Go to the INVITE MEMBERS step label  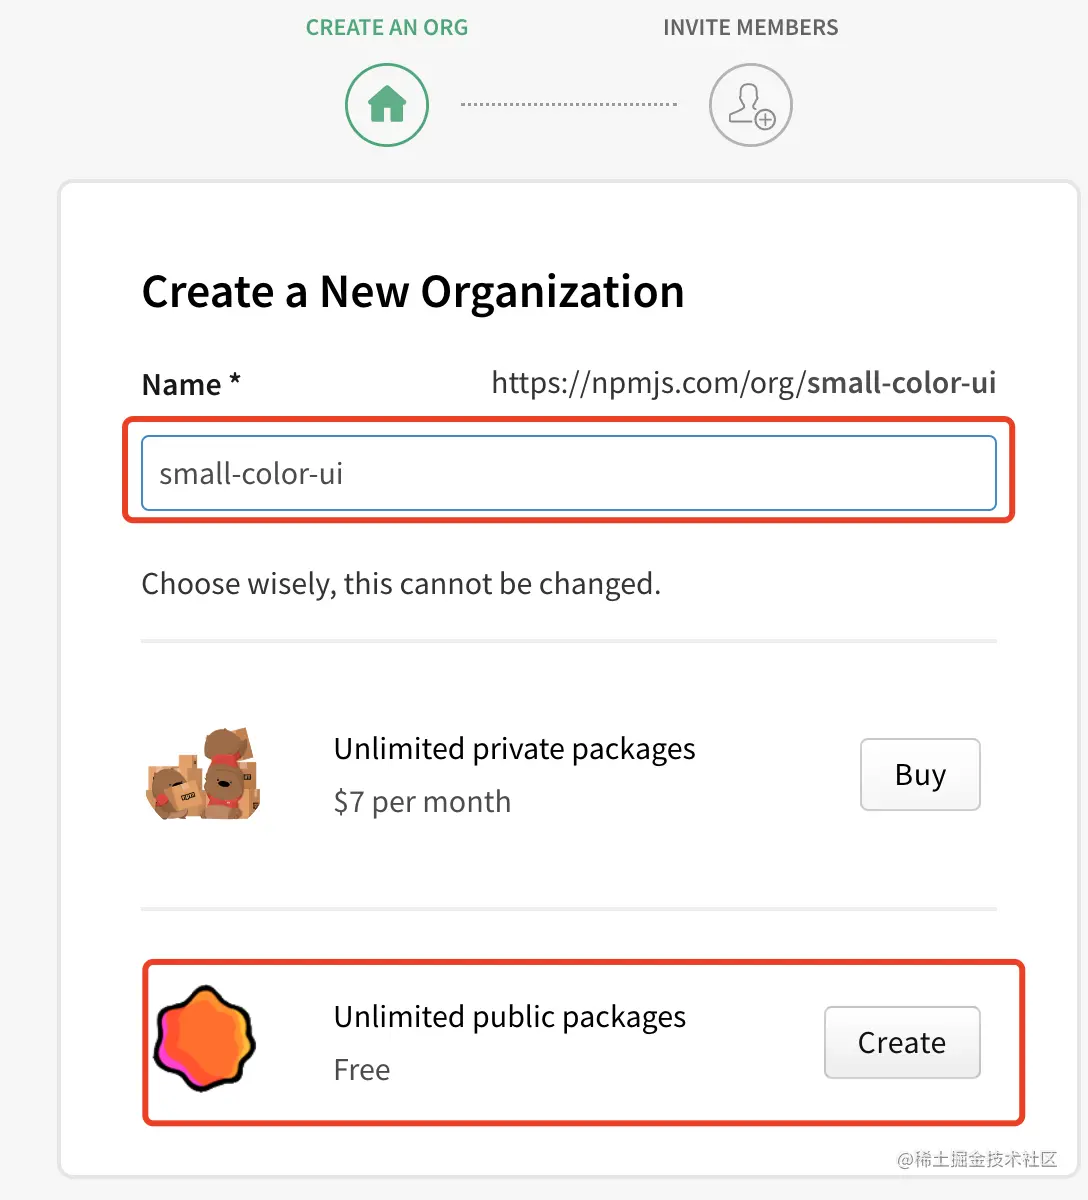[750, 28]
